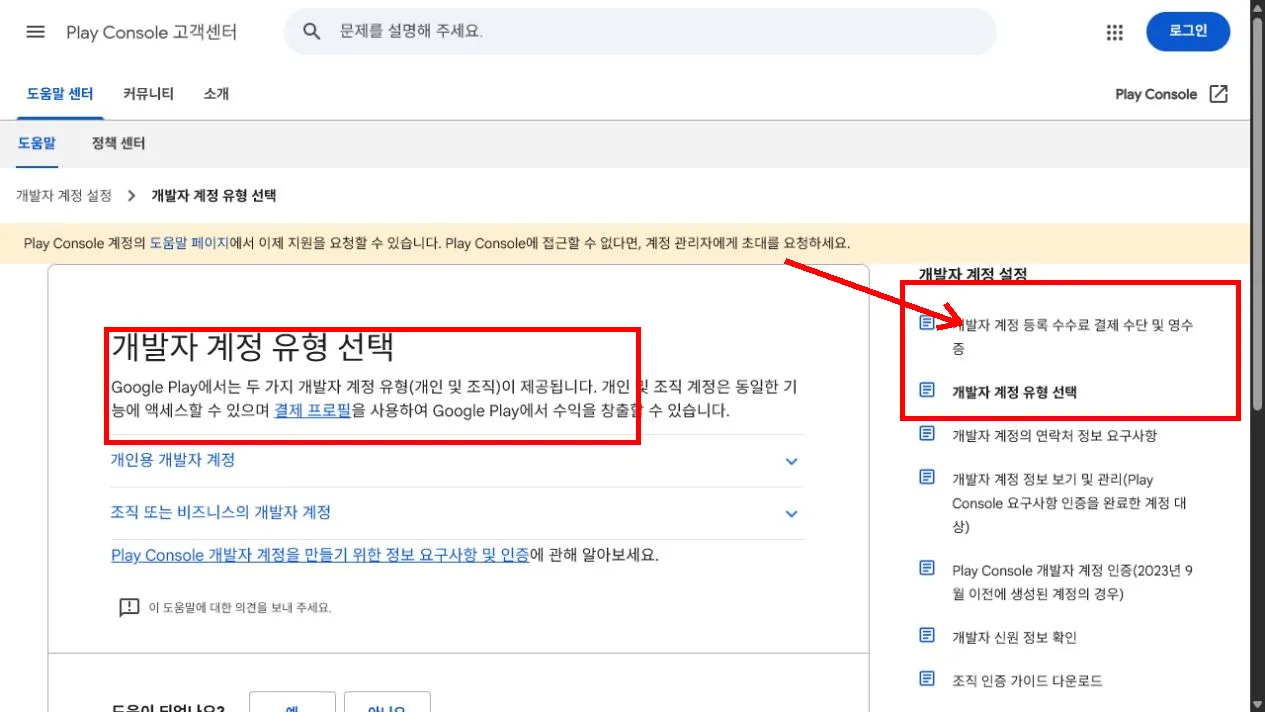Open Play Console 개발자 계정을 만들기 위한 정보 요구사항 link
Screen dimensions: 1265x712
320,555
